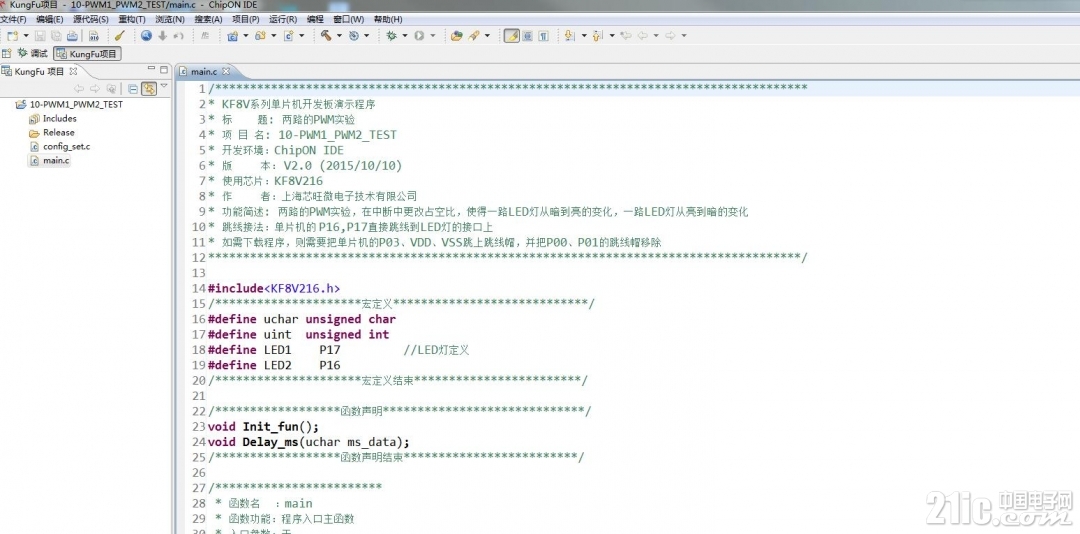1080x534 pixels.
Task: Click the Next Annotation yellow arrow icon
Action: 570,36
